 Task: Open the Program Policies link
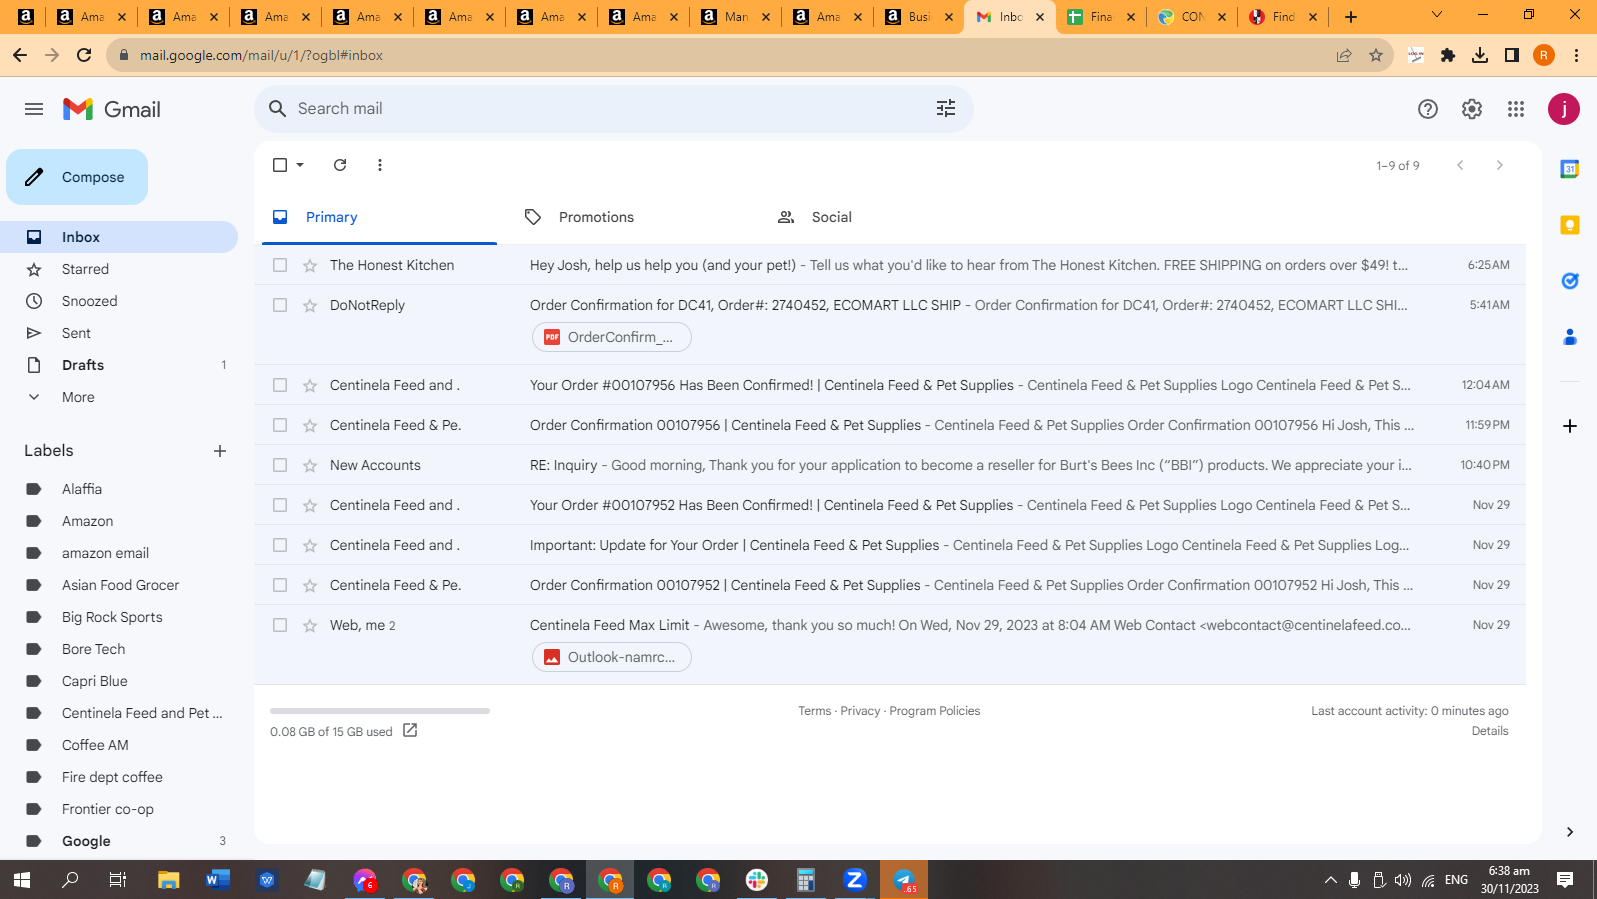tap(934, 711)
